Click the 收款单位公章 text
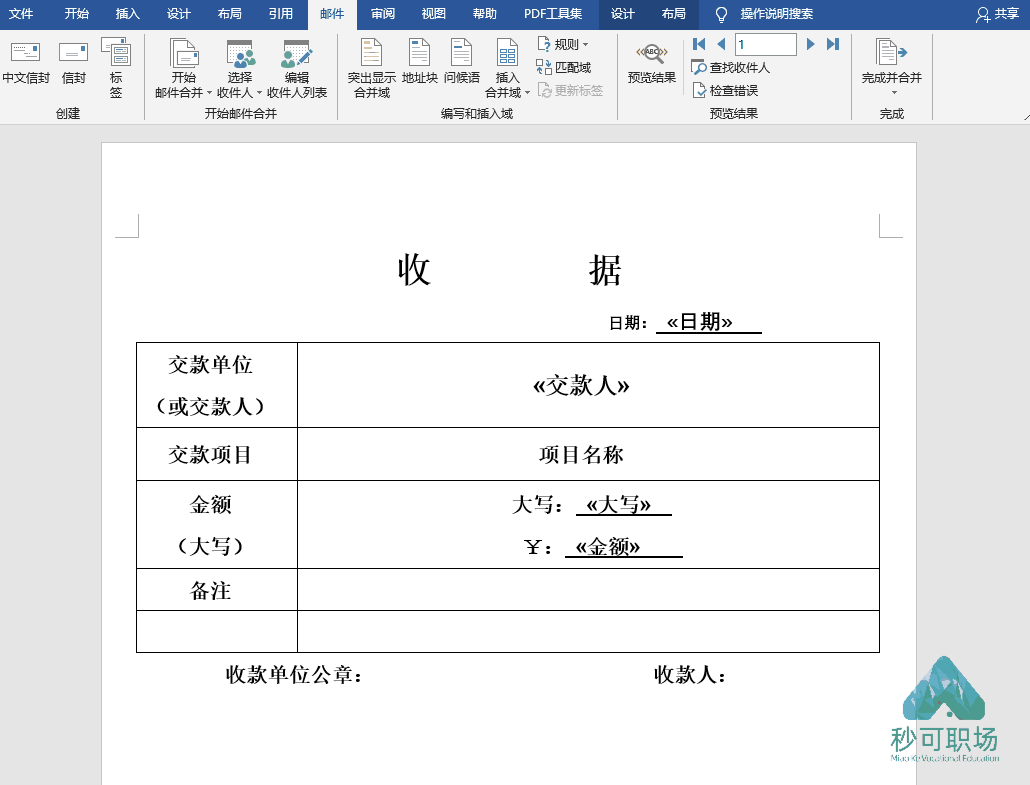The image size is (1030, 785). click(x=294, y=675)
